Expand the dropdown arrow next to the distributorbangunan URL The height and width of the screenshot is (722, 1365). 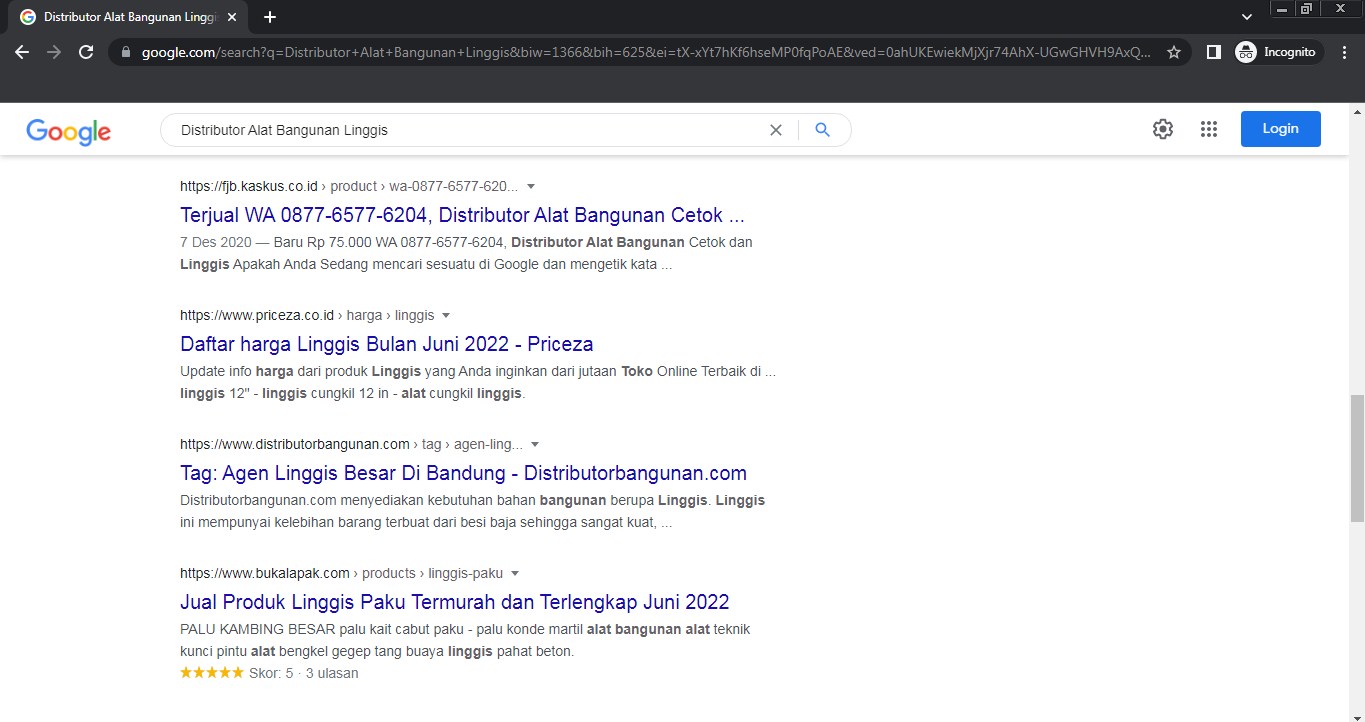(x=535, y=445)
